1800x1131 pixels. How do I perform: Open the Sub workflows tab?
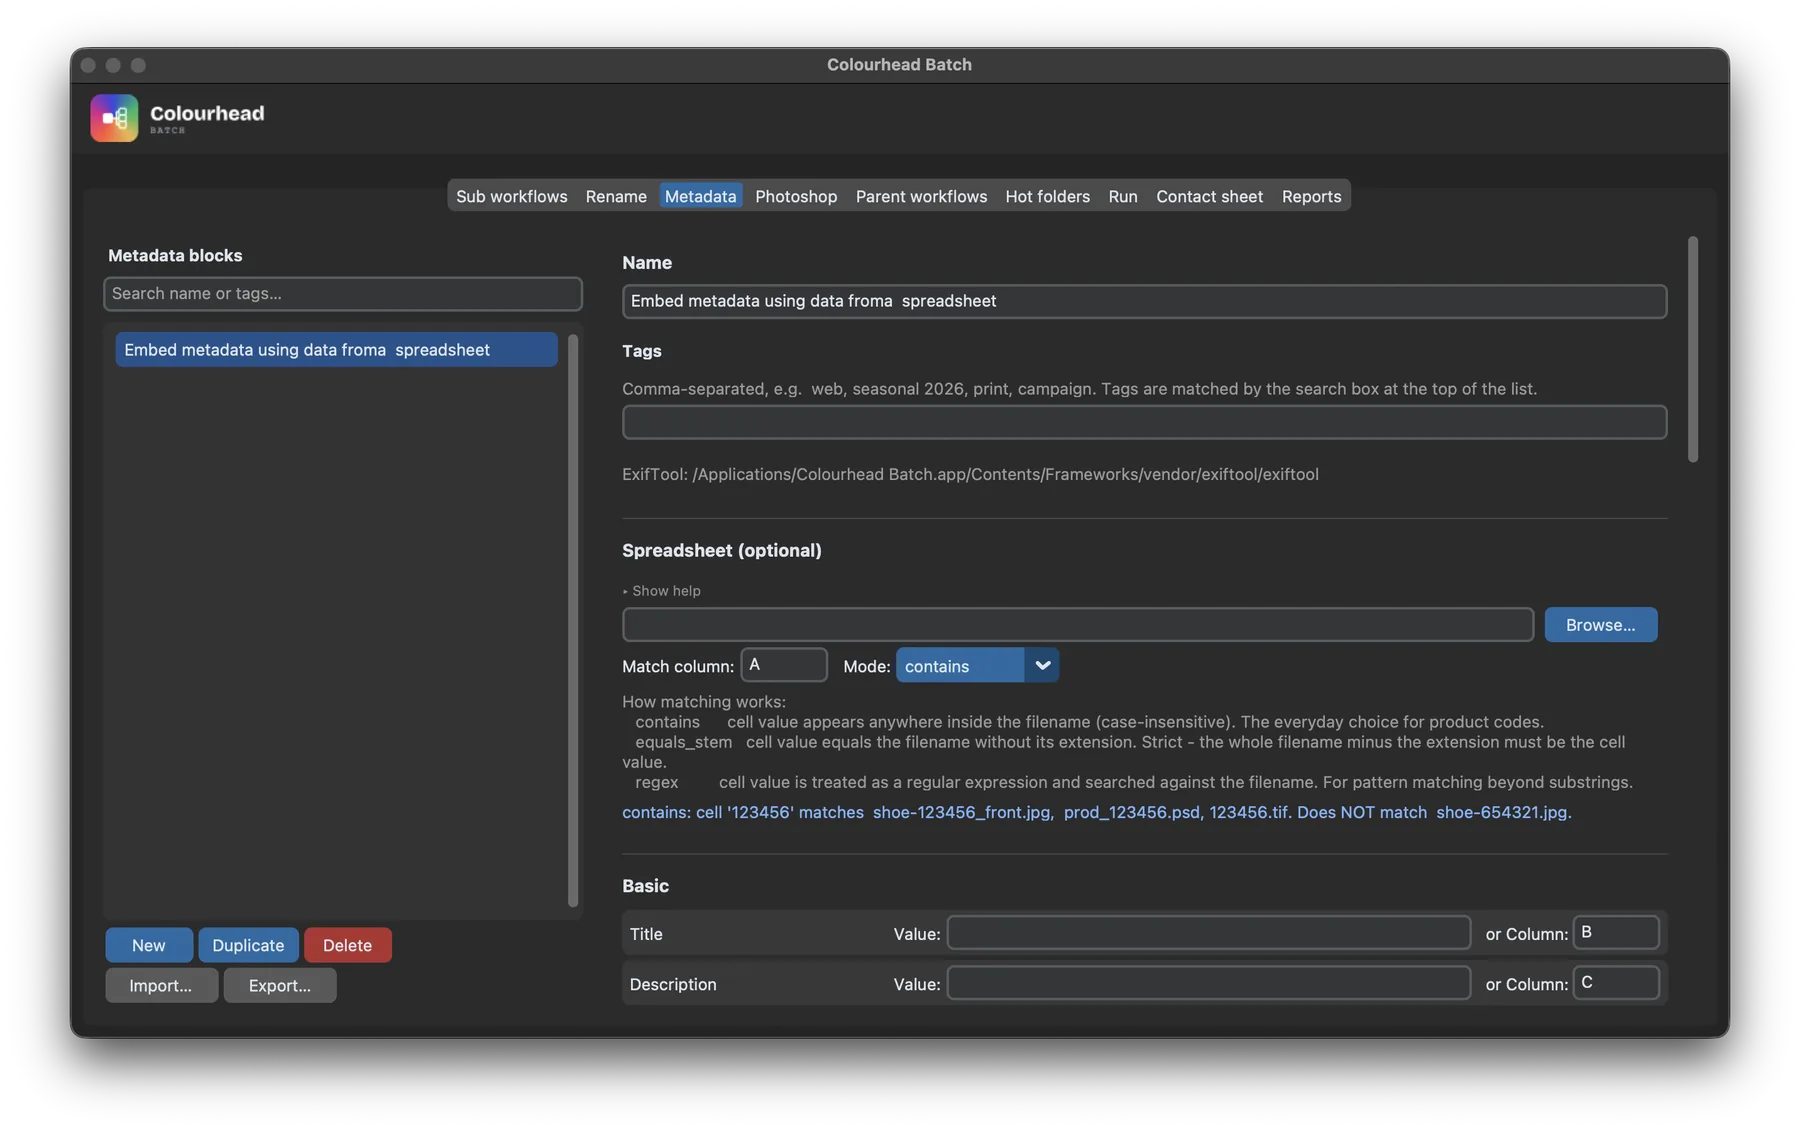511,196
